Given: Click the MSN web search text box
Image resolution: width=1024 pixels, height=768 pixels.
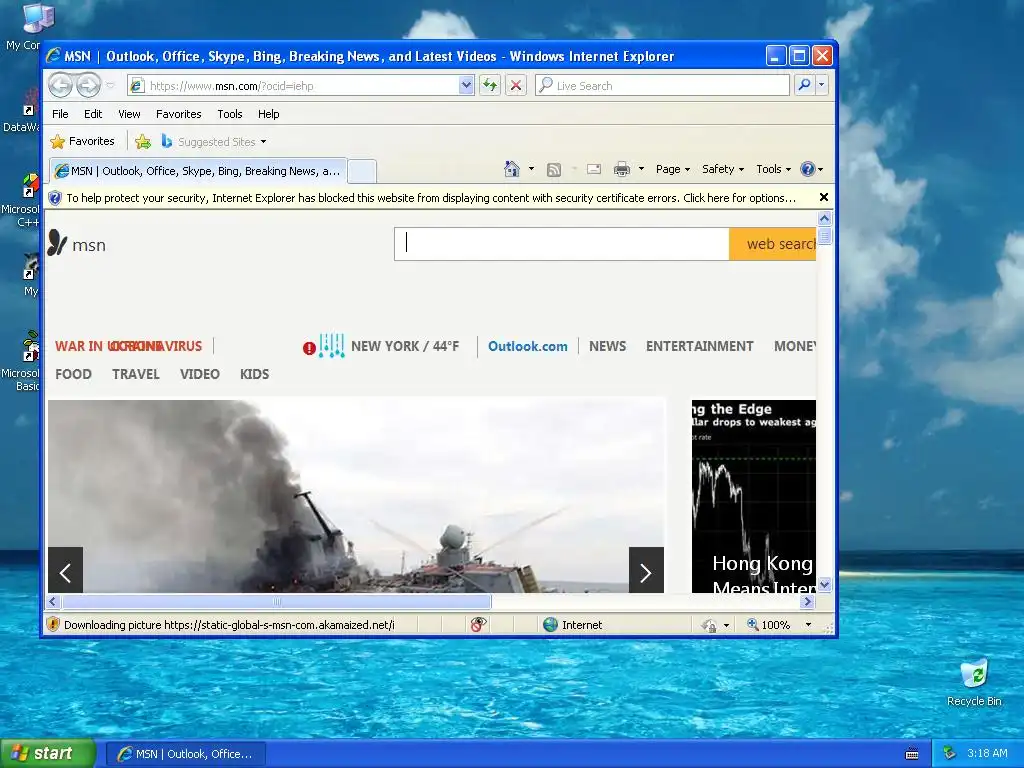Looking at the screenshot, I should tap(562, 244).
